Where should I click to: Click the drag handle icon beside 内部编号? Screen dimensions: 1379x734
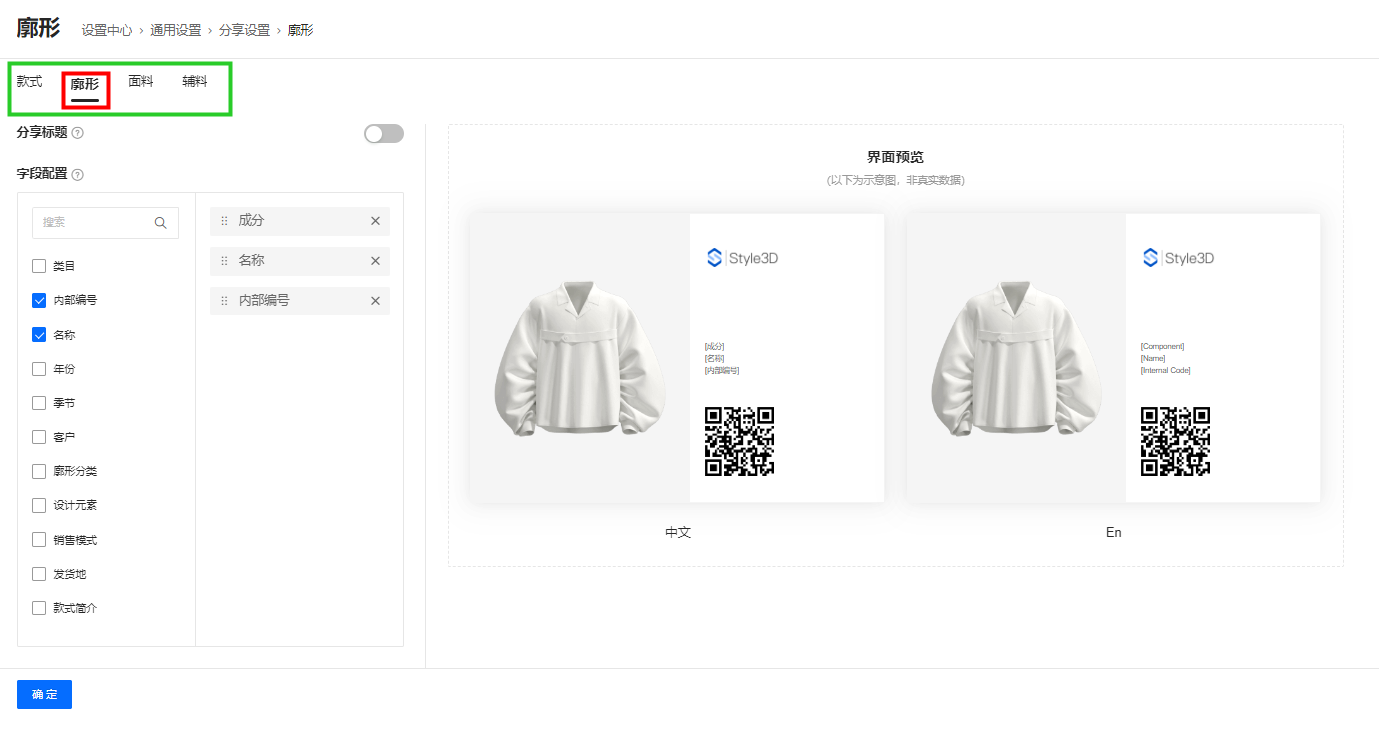click(x=224, y=301)
